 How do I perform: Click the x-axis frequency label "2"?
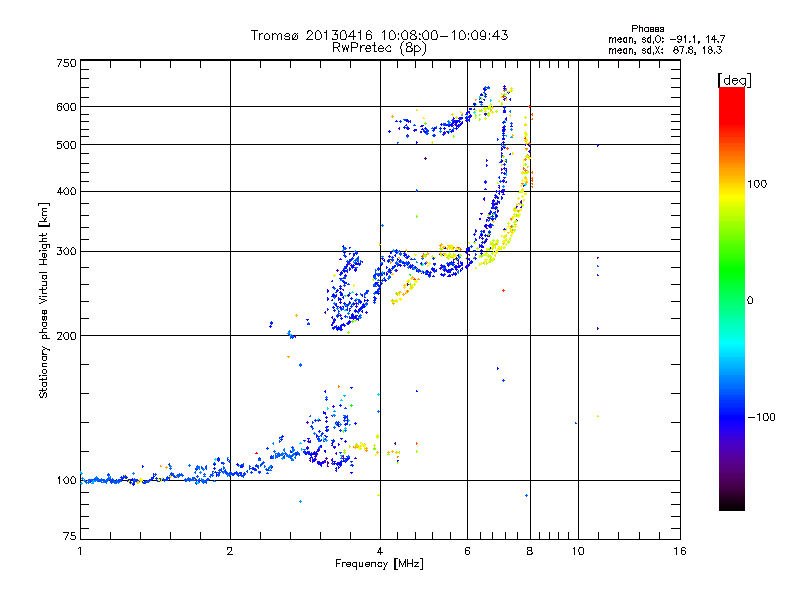coord(230,551)
